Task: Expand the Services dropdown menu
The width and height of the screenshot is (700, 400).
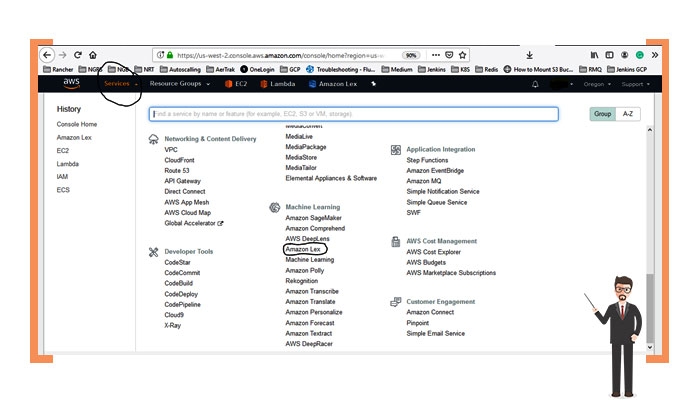Action: tap(119, 84)
